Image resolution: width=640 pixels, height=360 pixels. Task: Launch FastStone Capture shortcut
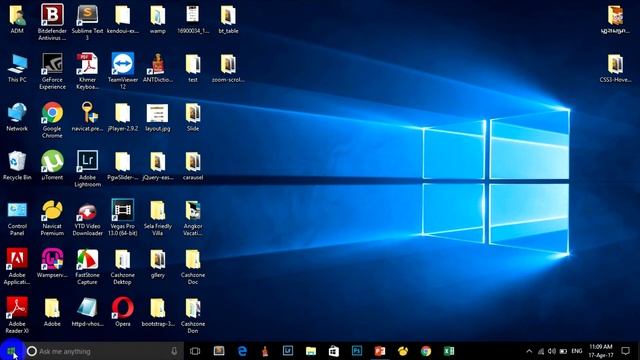(87, 266)
